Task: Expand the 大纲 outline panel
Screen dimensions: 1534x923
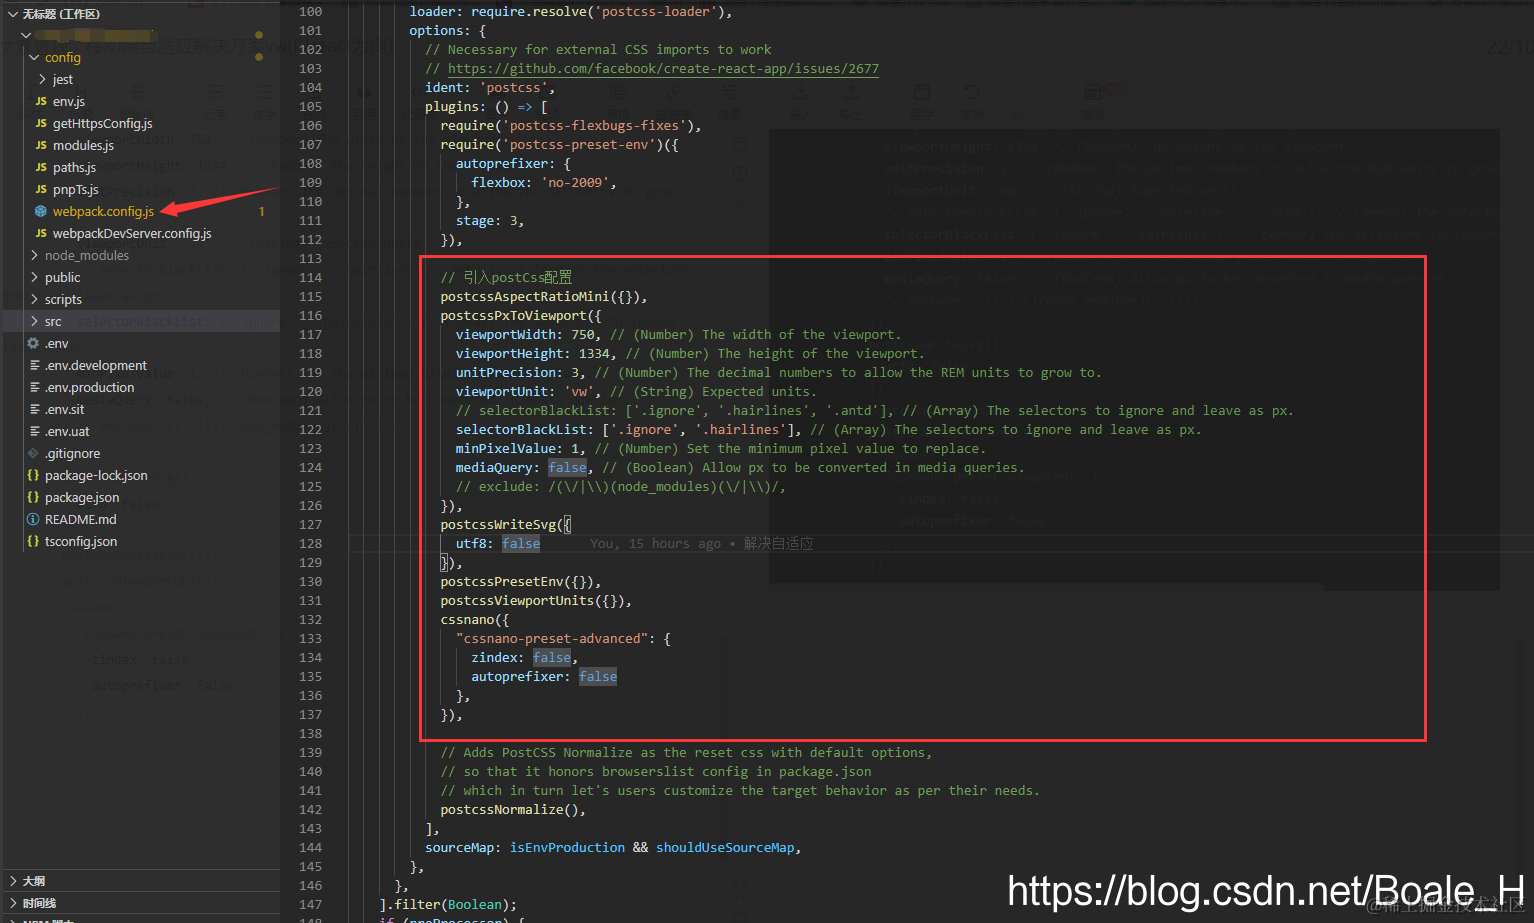Action: pos(12,881)
